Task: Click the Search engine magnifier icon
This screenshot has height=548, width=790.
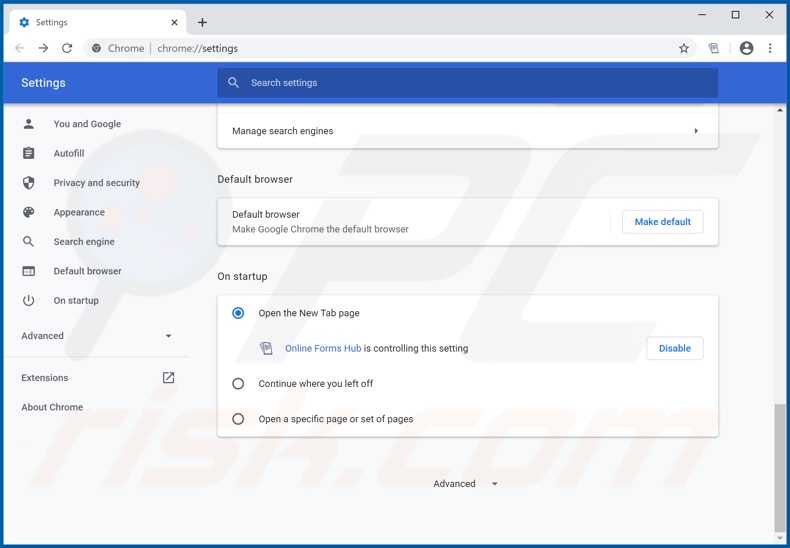Action: coord(29,242)
